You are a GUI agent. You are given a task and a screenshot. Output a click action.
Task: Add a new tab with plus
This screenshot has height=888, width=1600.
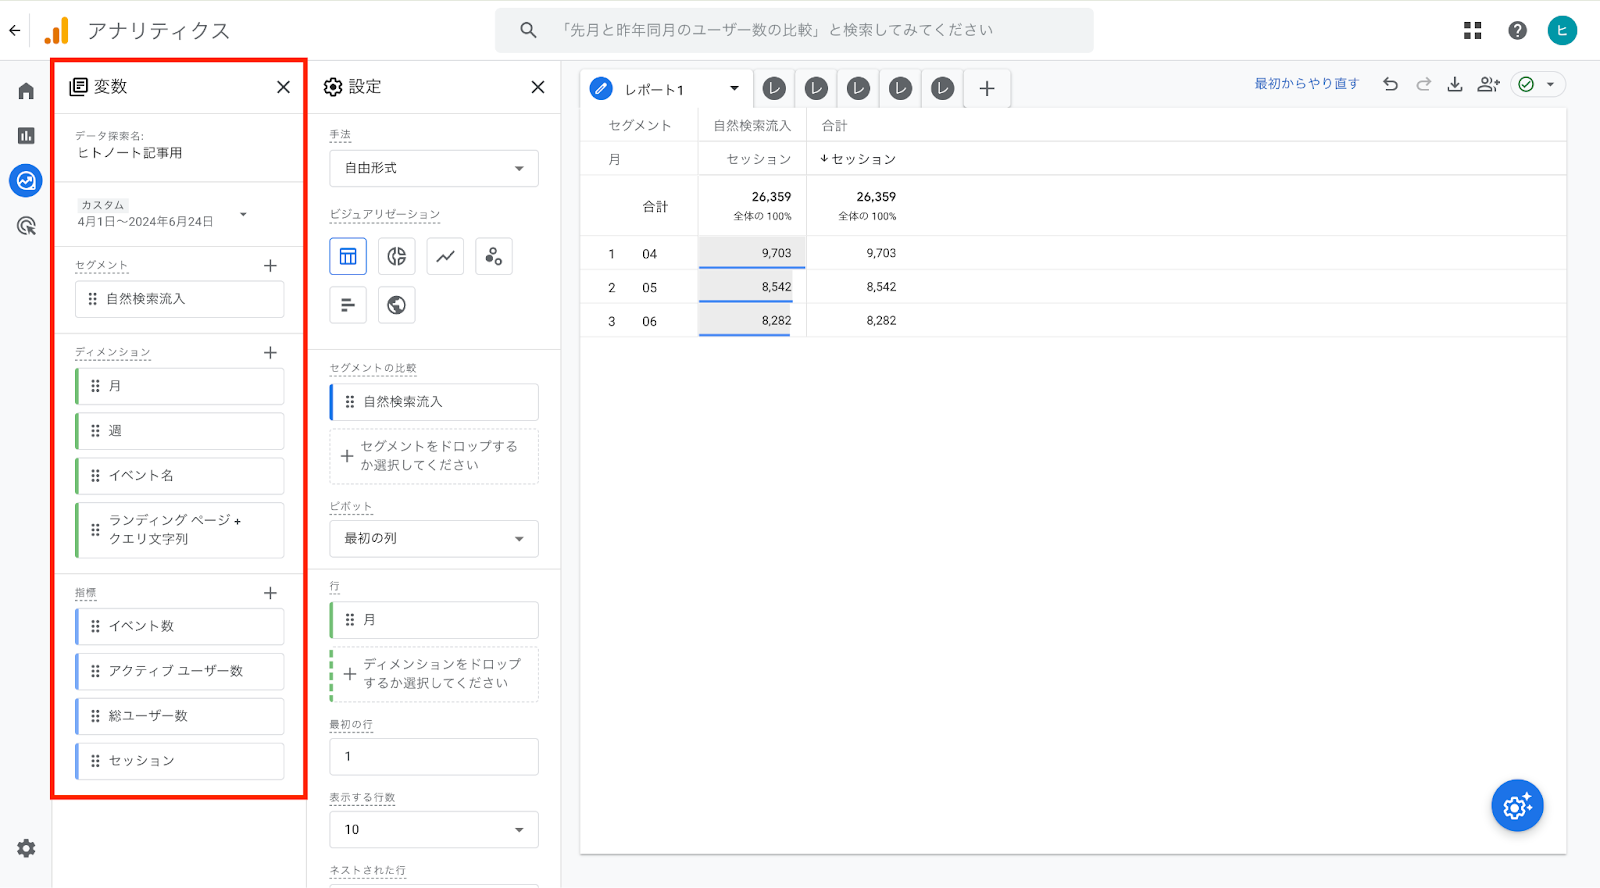pyautogui.click(x=987, y=89)
